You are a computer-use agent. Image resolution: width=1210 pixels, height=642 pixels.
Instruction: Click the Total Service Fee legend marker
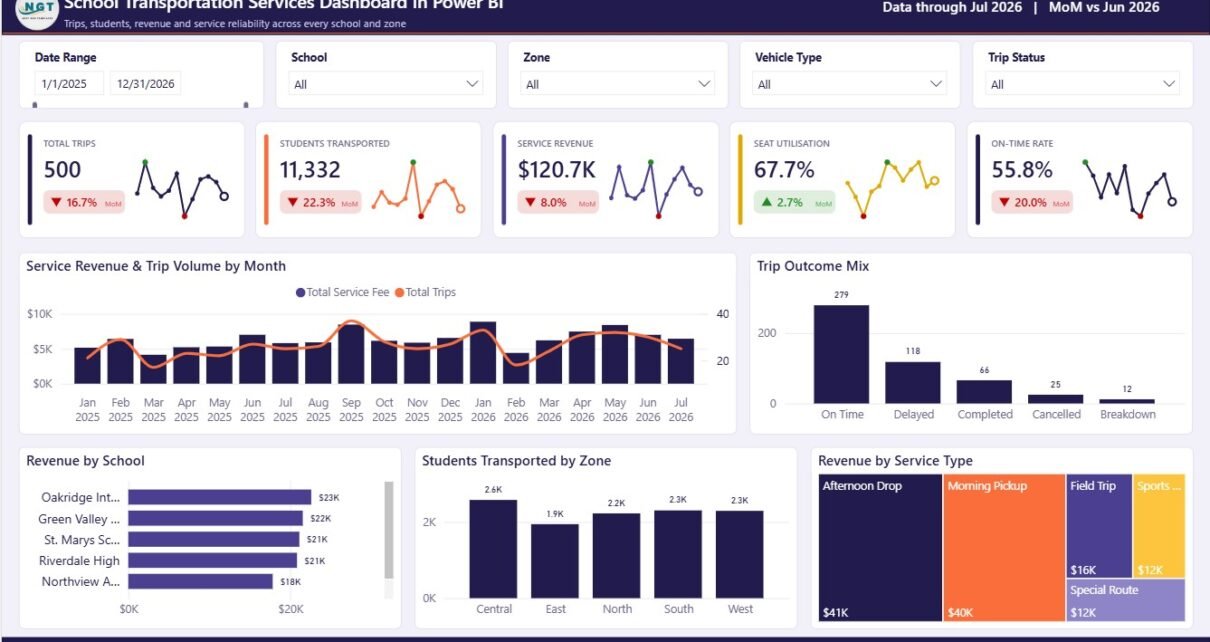coord(300,292)
